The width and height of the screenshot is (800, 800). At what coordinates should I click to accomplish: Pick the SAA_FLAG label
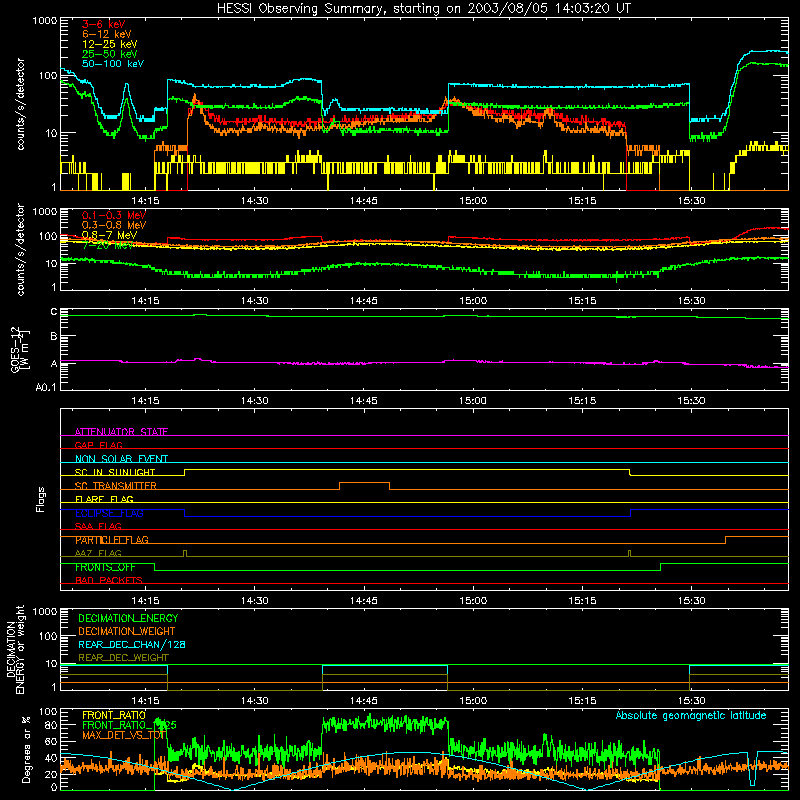98,526
